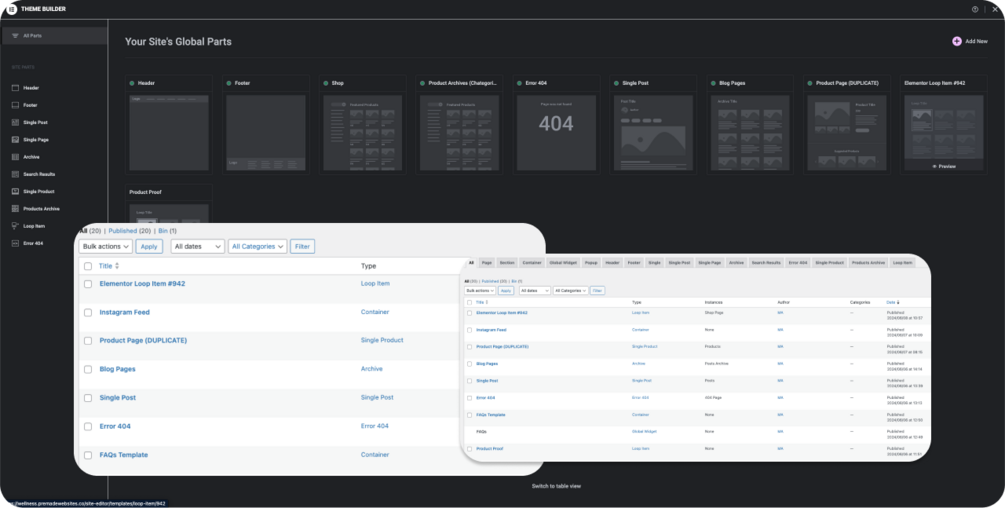Open Bulk actions dropdown in enlarged list

tap(106, 247)
